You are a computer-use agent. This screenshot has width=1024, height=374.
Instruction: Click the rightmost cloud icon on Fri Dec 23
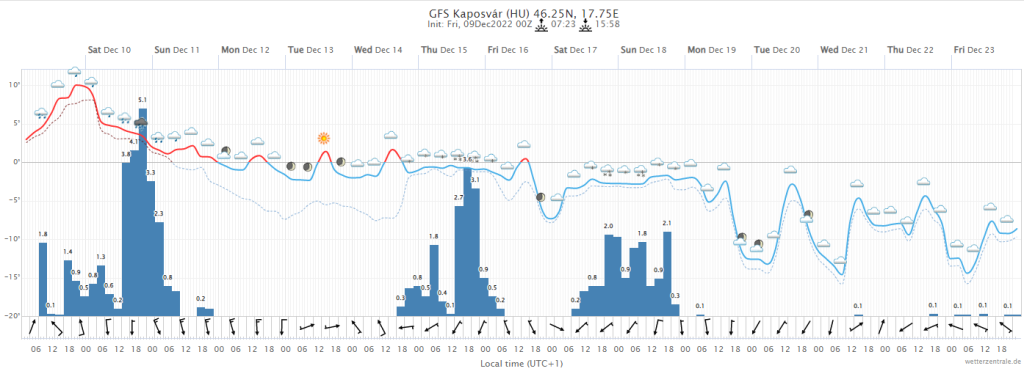pyautogui.click(x=1007, y=219)
